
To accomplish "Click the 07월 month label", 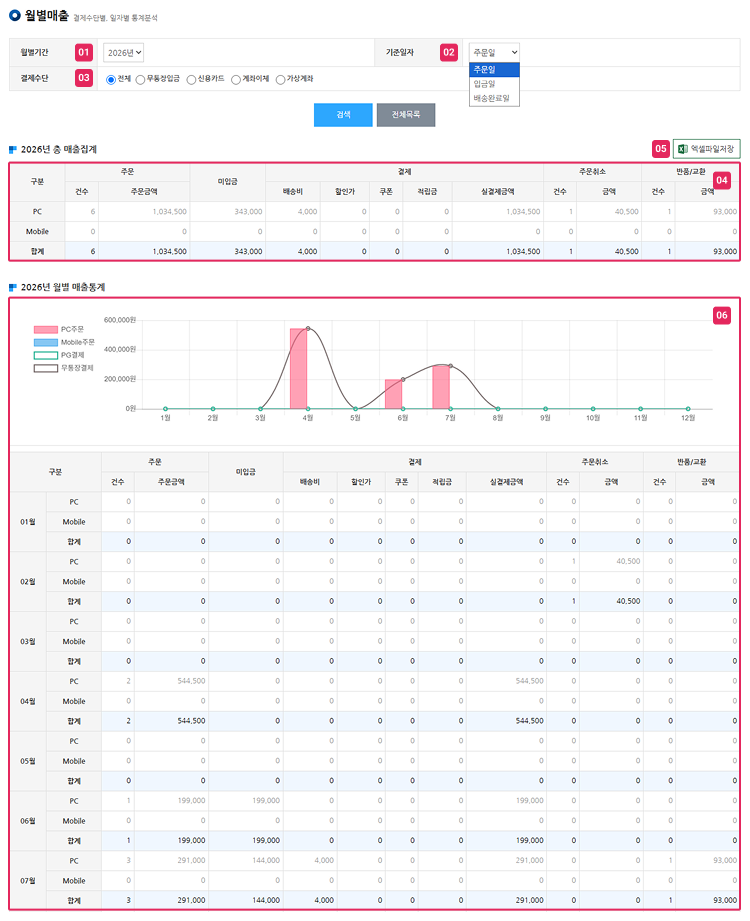I will (28, 881).
